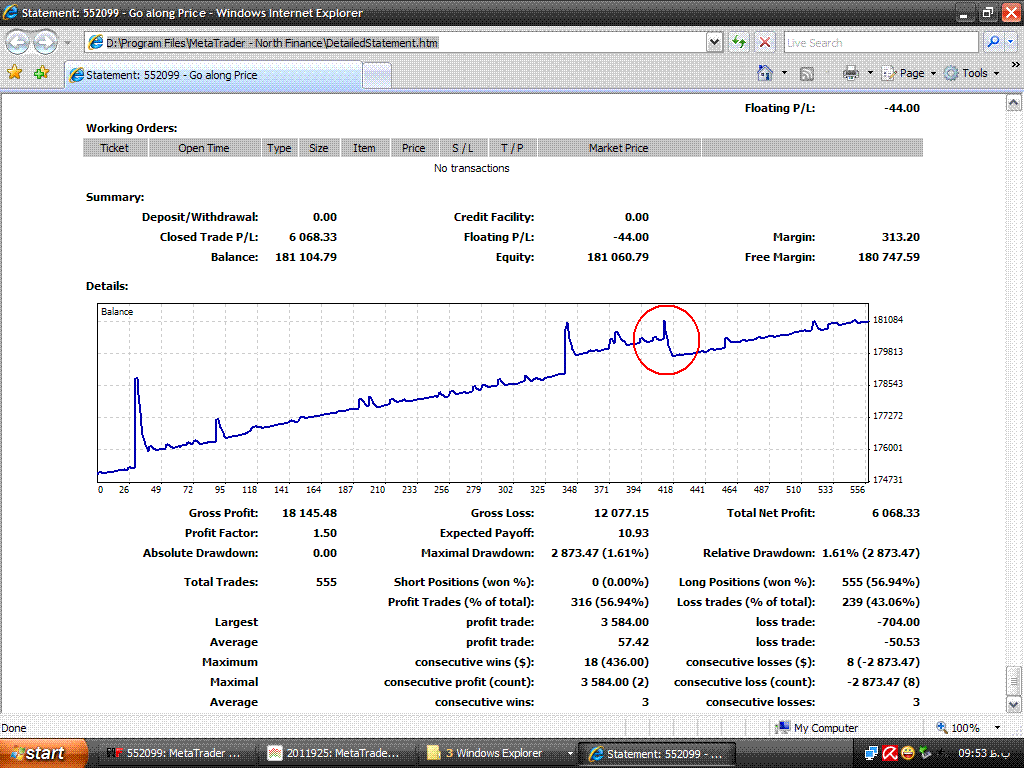This screenshot has height=768, width=1024.
Task: Open the Windows Explorer taskbar group
Action: [x=498, y=753]
